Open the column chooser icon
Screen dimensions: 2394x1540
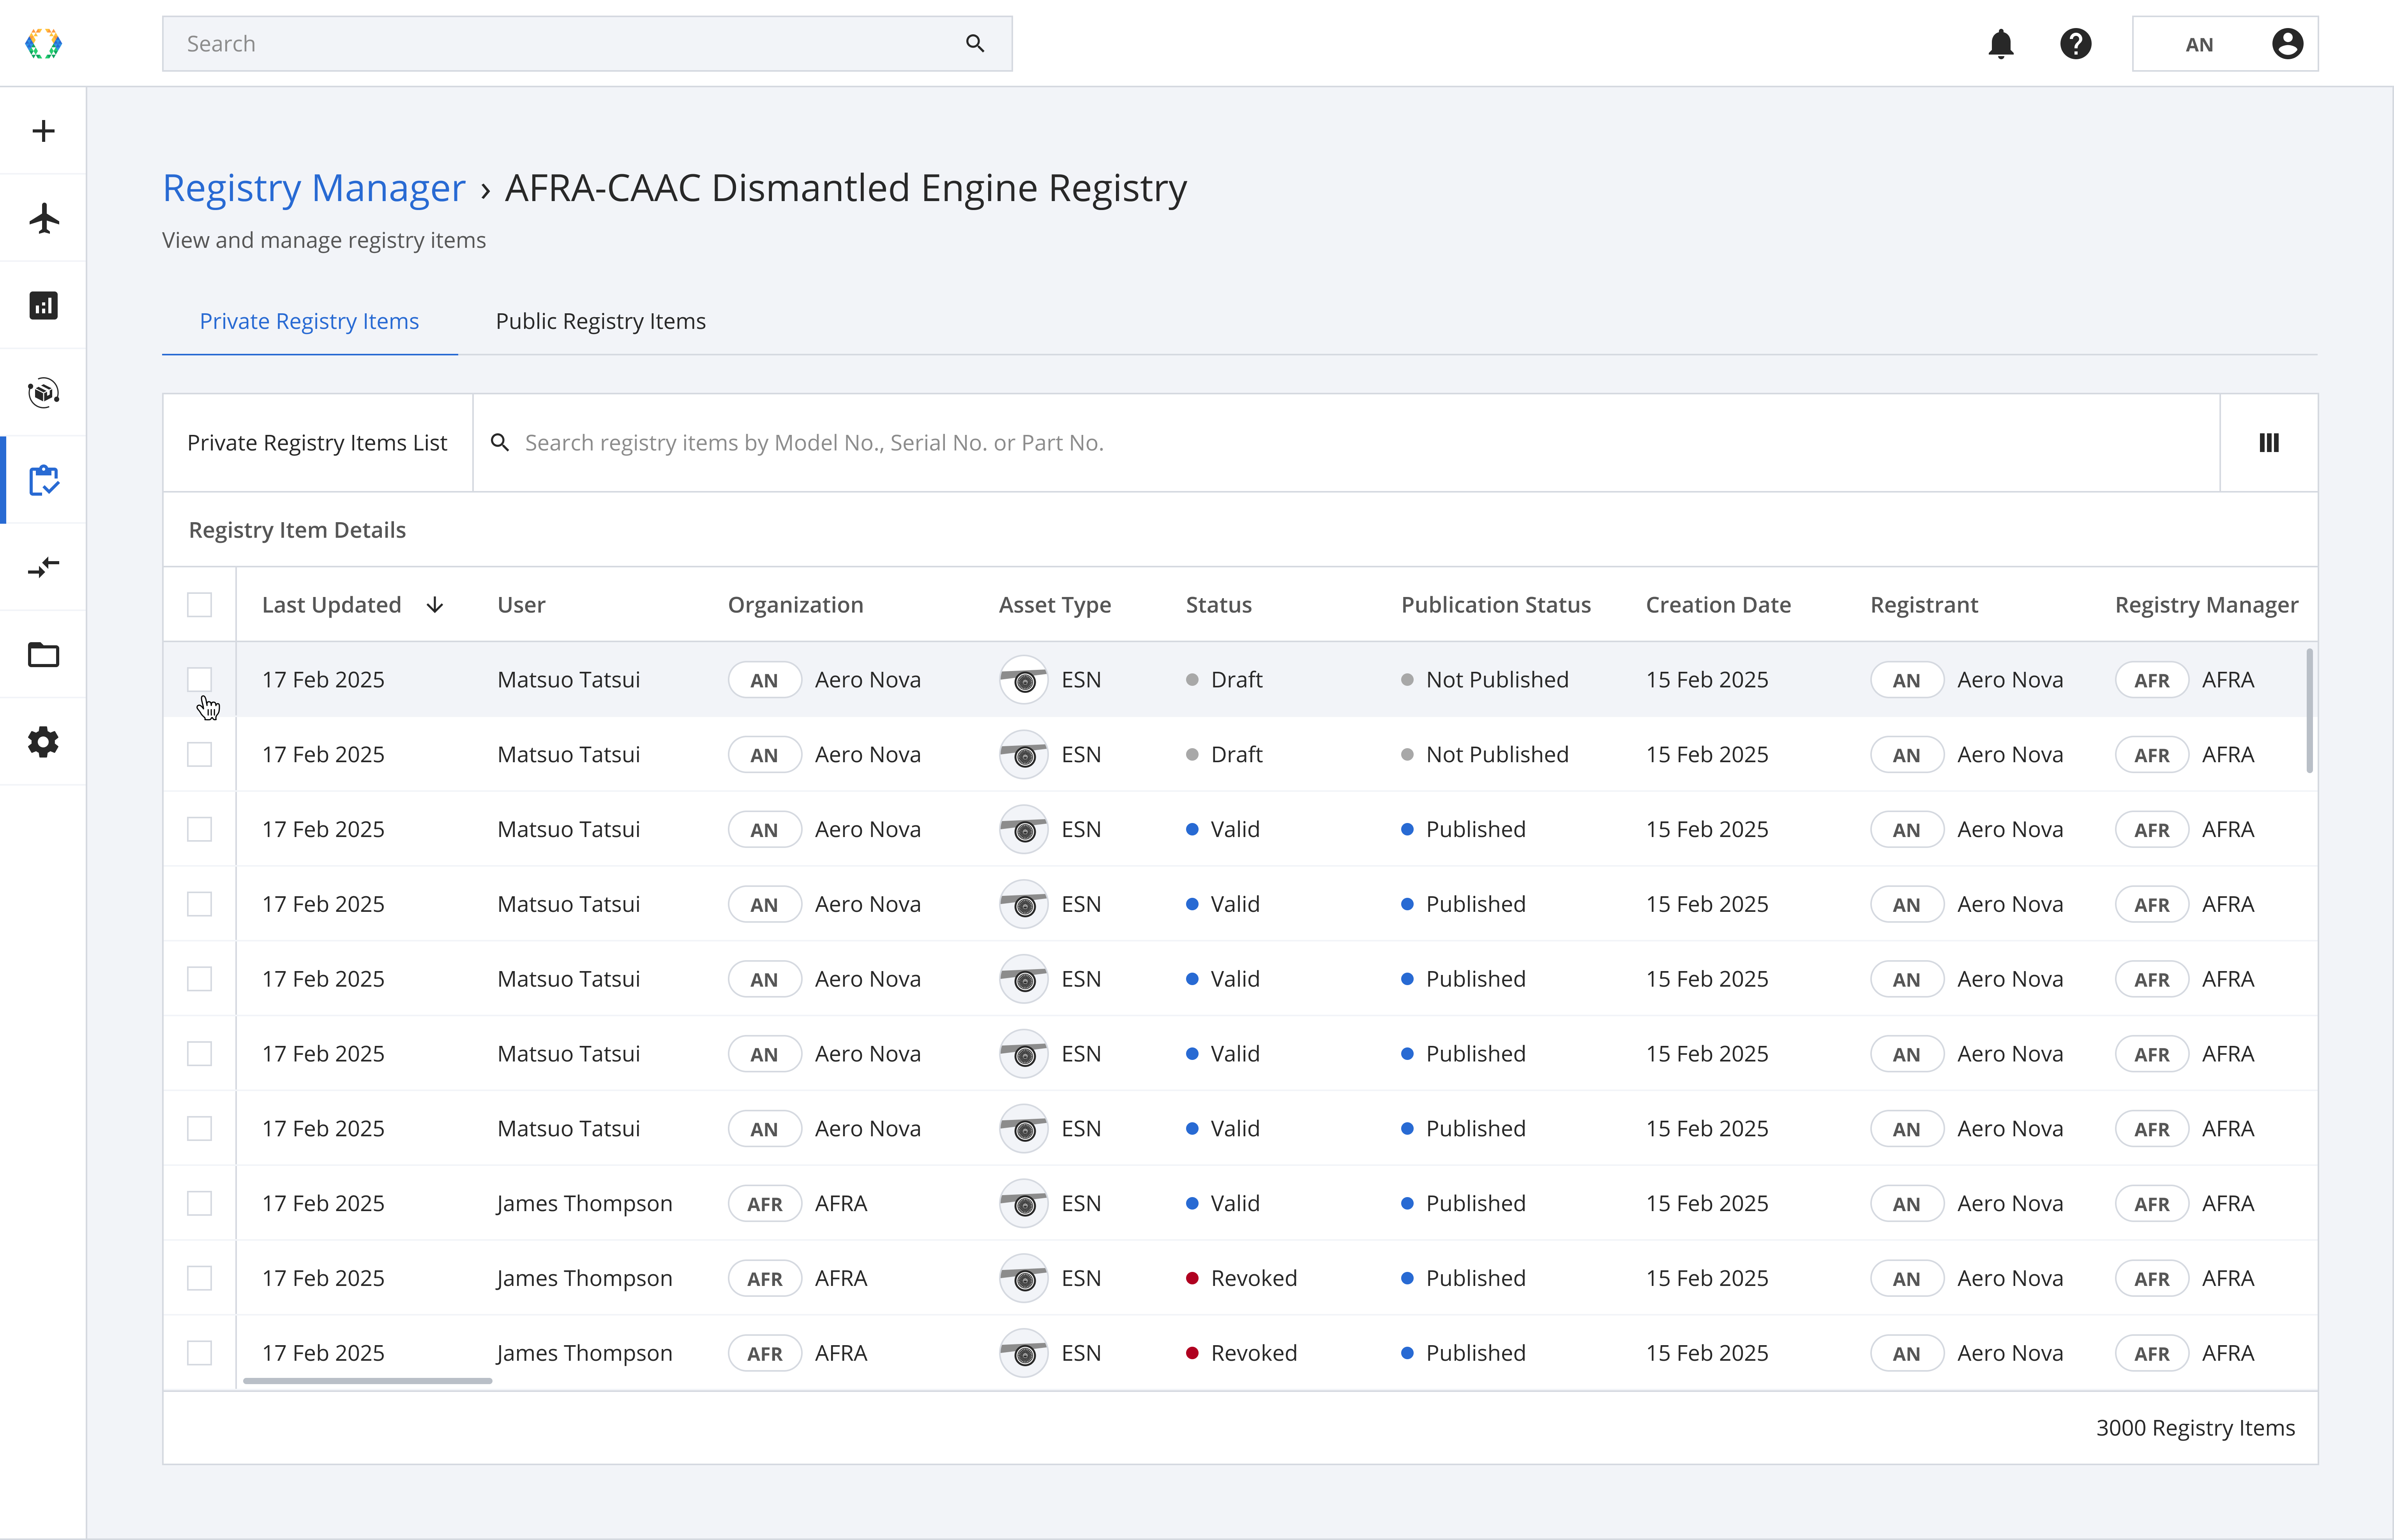[x=2268, y=443]
